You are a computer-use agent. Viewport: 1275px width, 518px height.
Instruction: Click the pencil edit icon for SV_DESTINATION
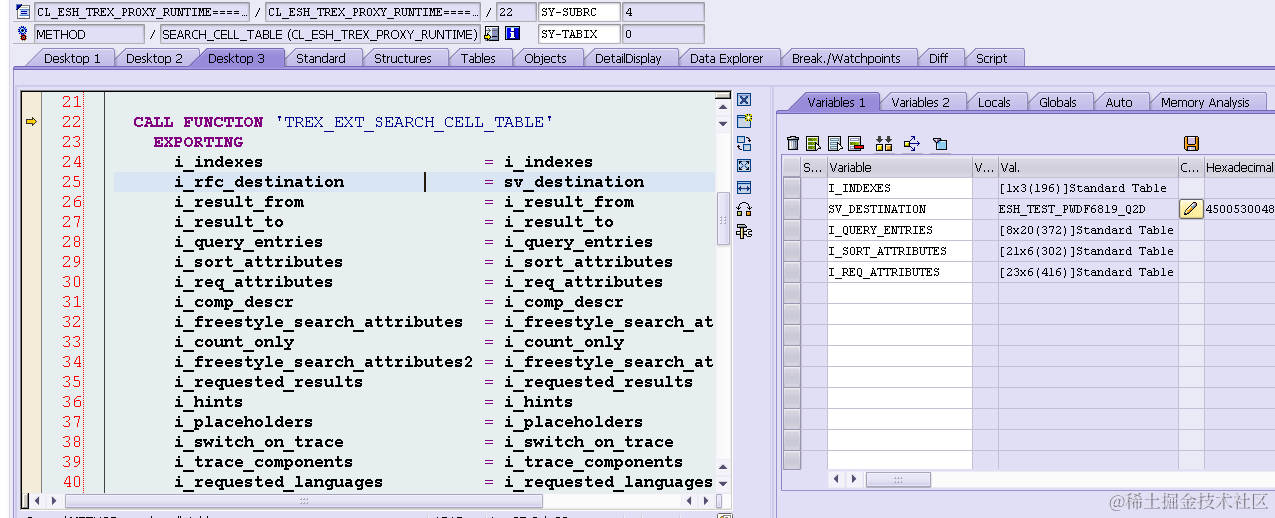(1191, 209)
